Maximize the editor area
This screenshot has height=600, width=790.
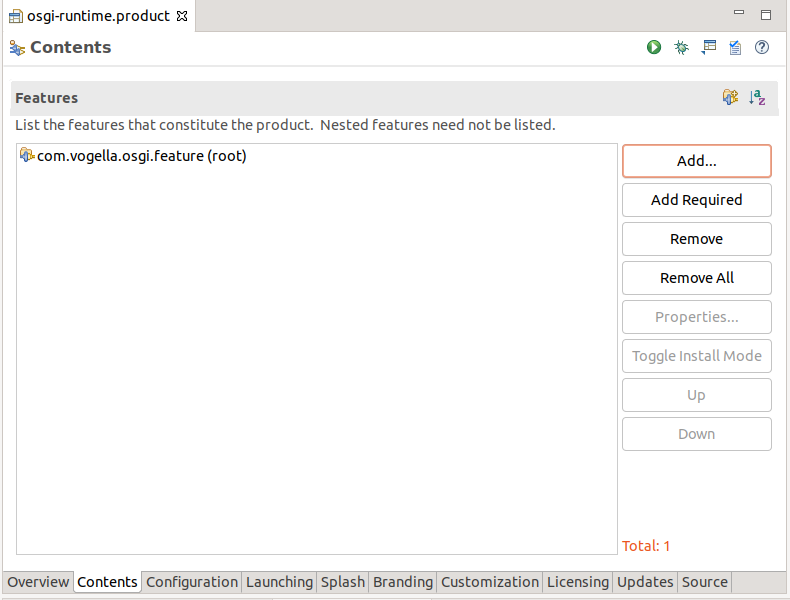(766, 15)
